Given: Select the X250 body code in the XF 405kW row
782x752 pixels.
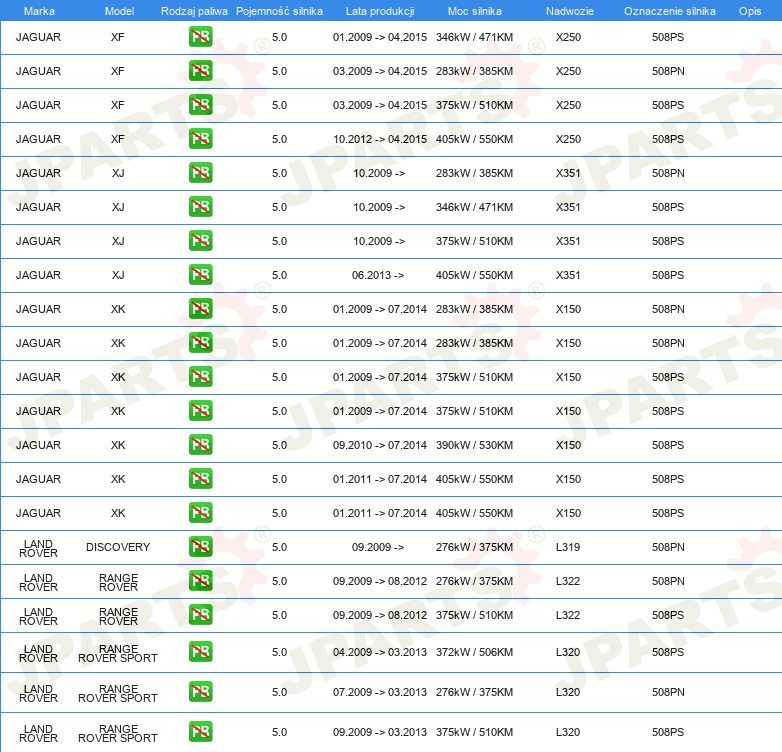Looking at the screenshot, I should pos(568,139).
